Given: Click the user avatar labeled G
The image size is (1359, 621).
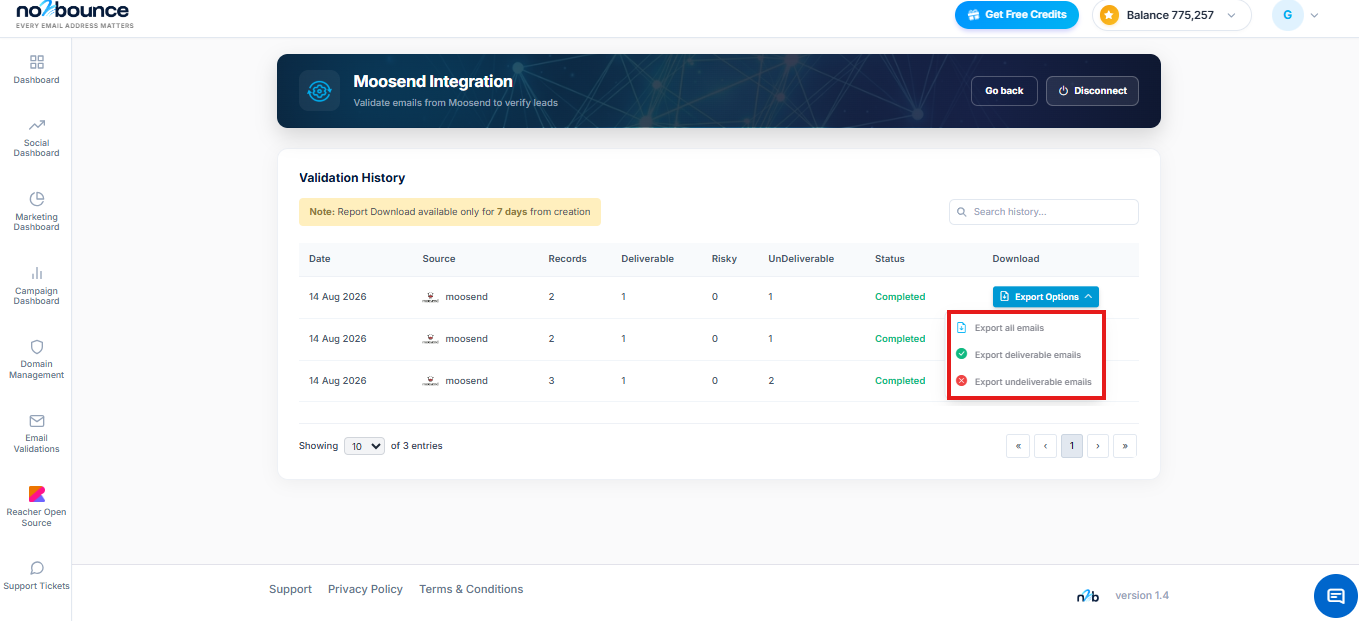Looking at the screenshot, I should 1287,15.
